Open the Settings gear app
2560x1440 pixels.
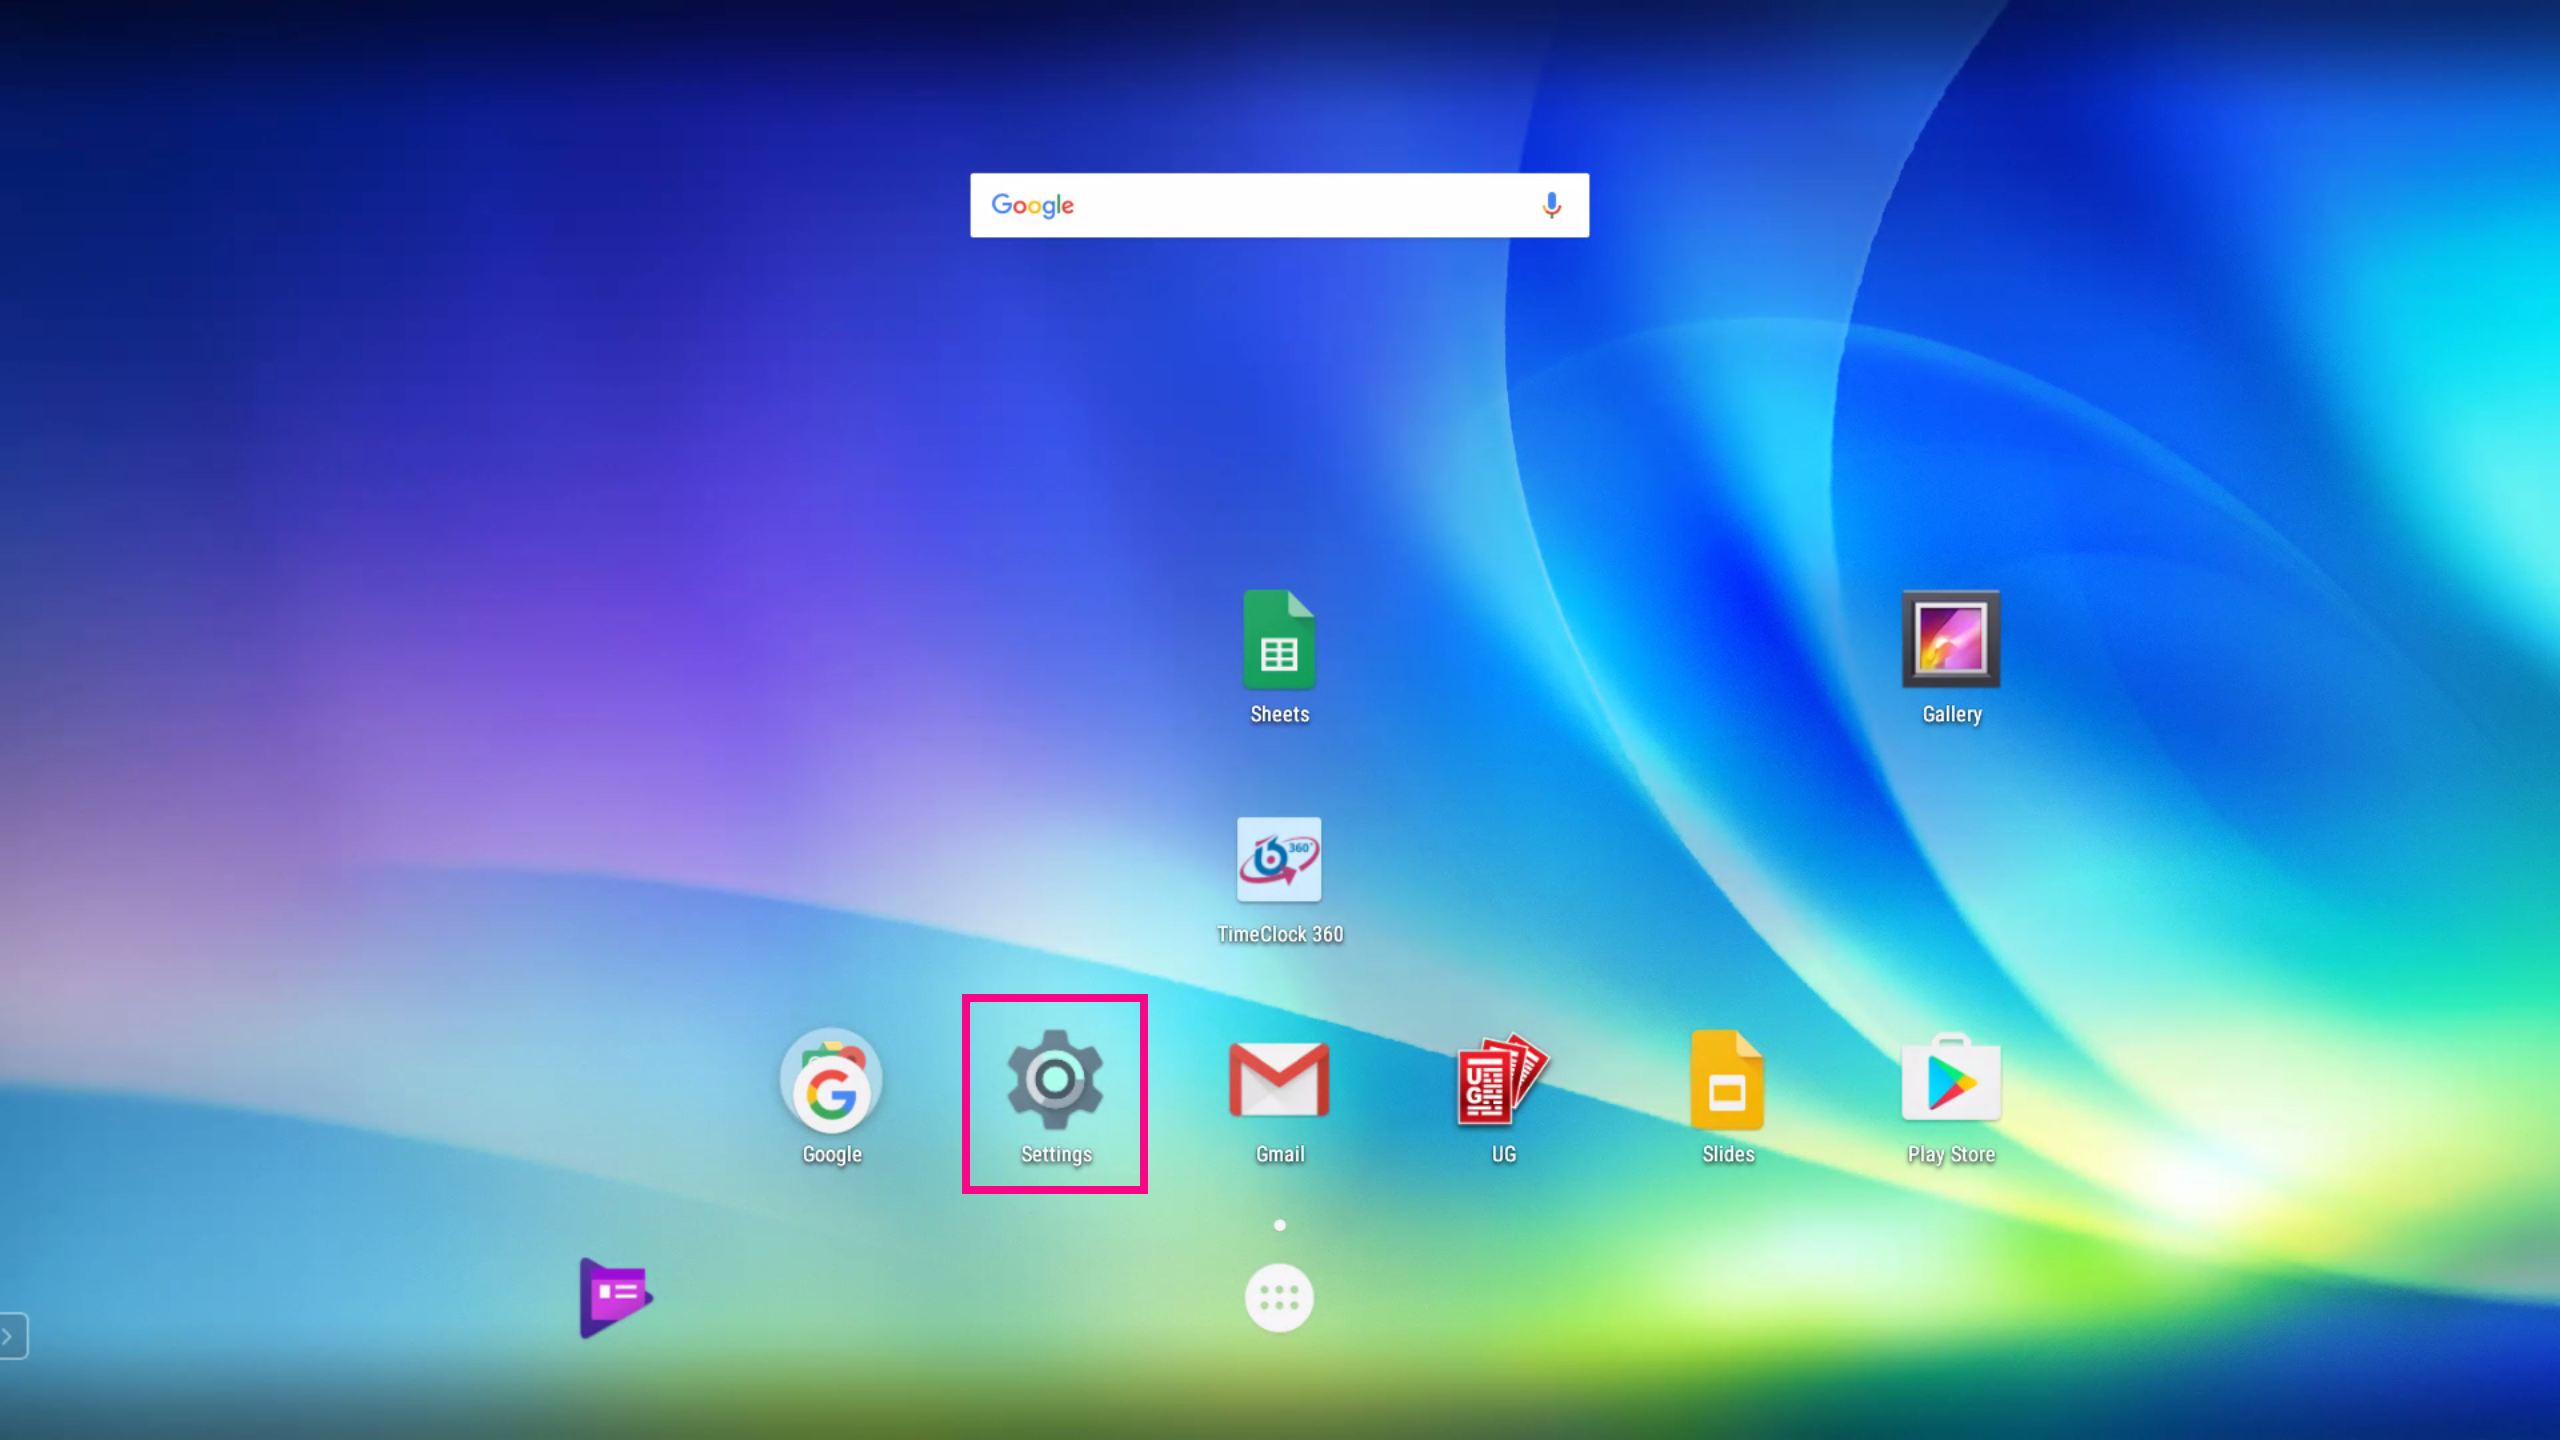click(1055, 1080)
